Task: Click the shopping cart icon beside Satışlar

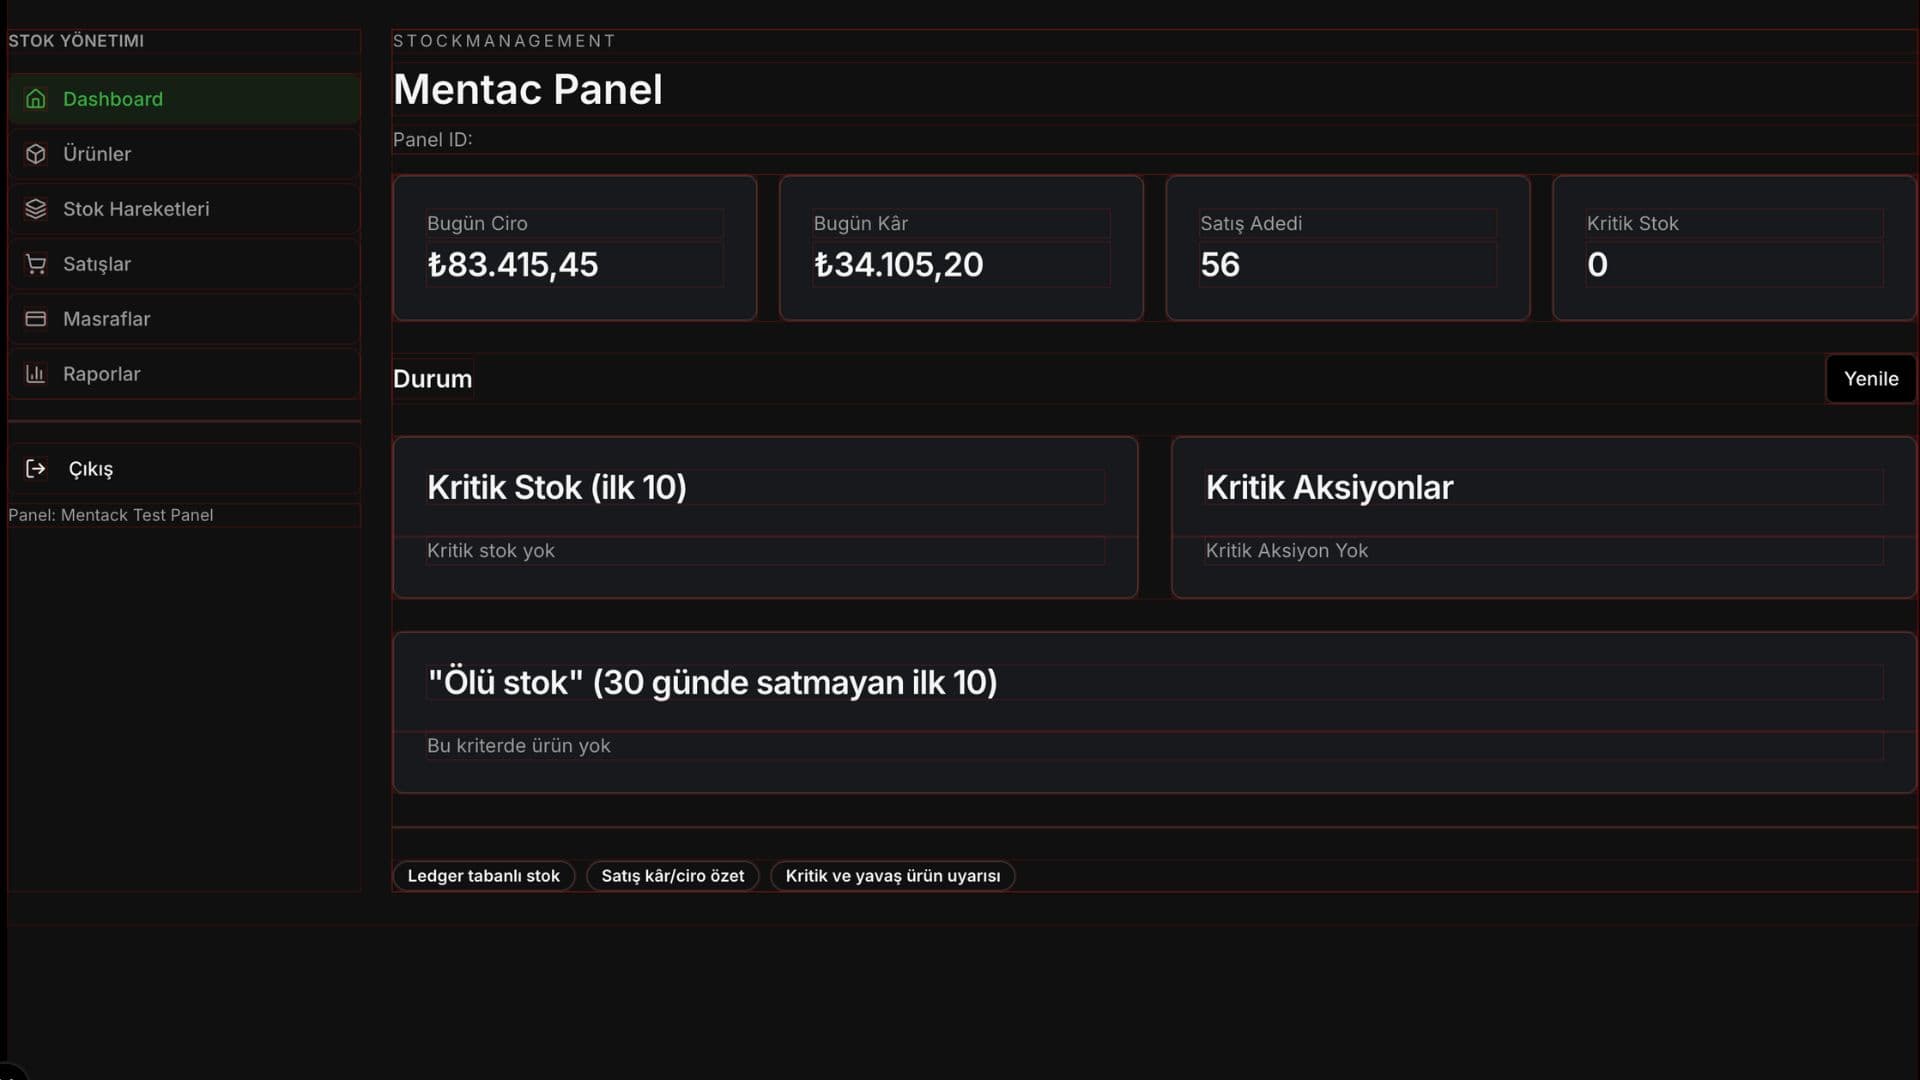Action: (36, 264)
